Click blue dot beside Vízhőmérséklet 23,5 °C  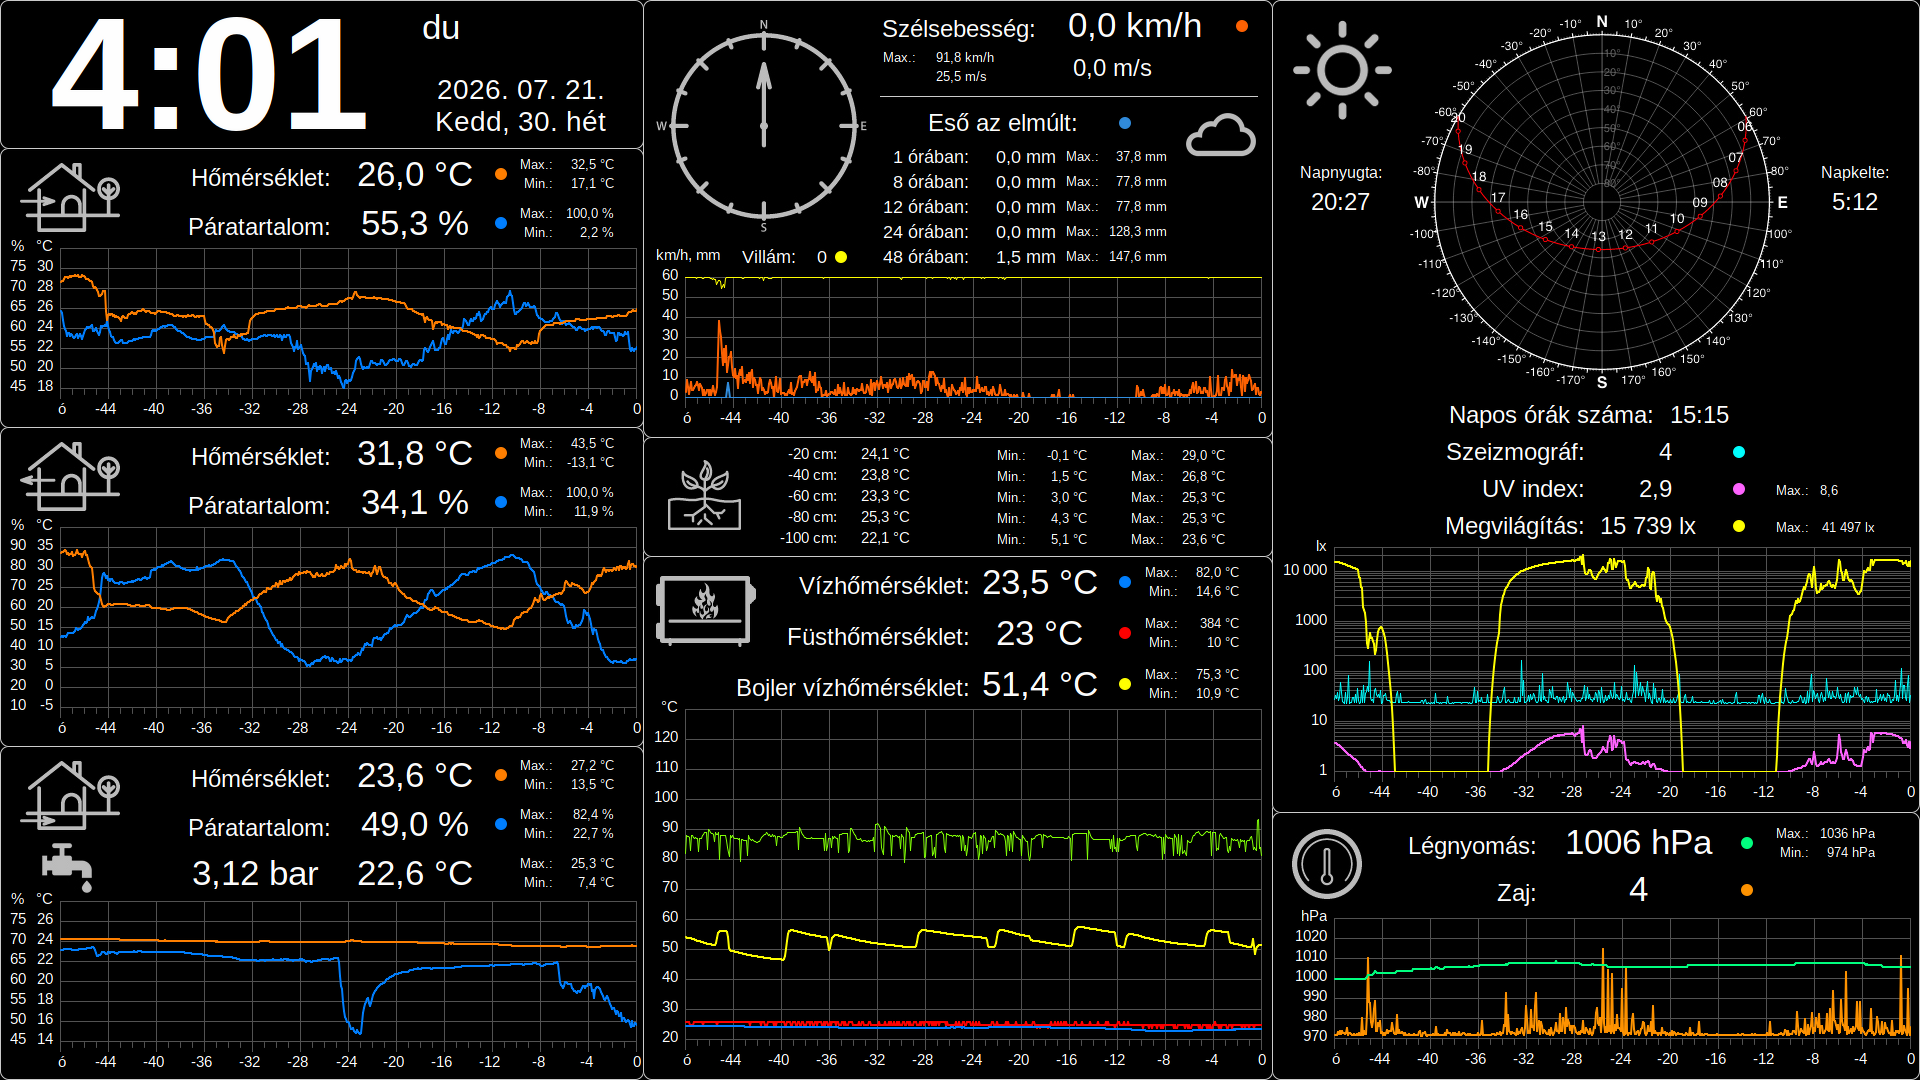point(1125,582)
